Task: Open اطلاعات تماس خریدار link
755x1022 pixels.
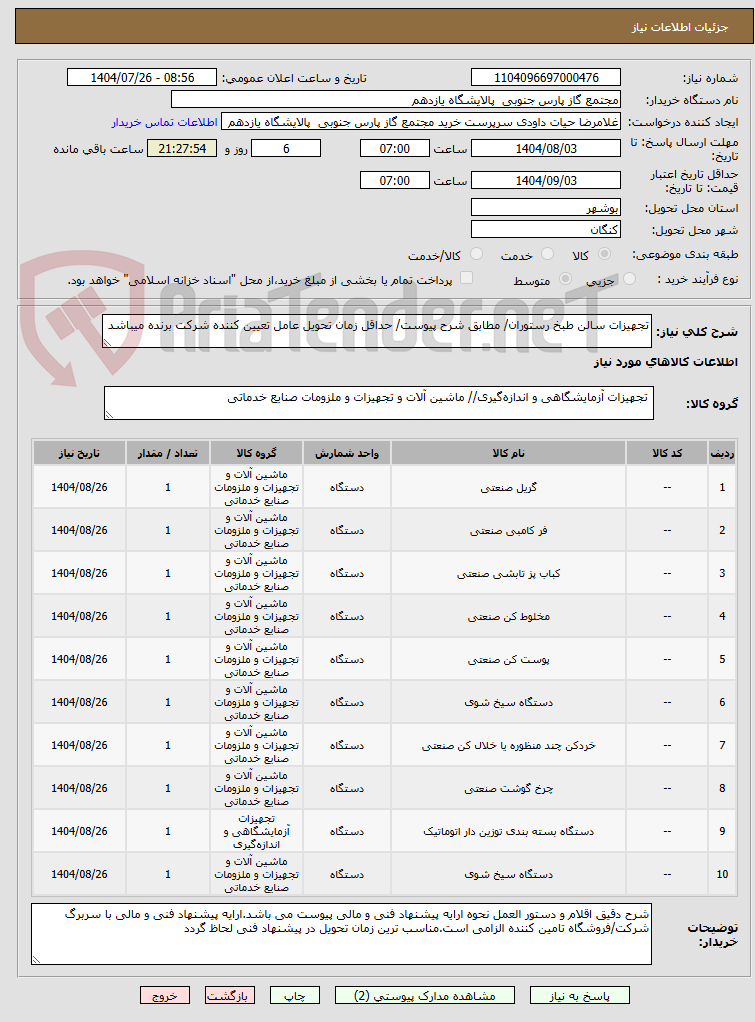Action: point(164,123)
